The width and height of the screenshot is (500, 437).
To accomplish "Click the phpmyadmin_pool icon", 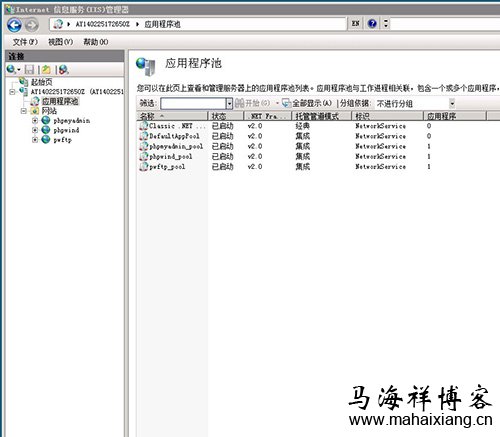I will click(x=143, y=146).
